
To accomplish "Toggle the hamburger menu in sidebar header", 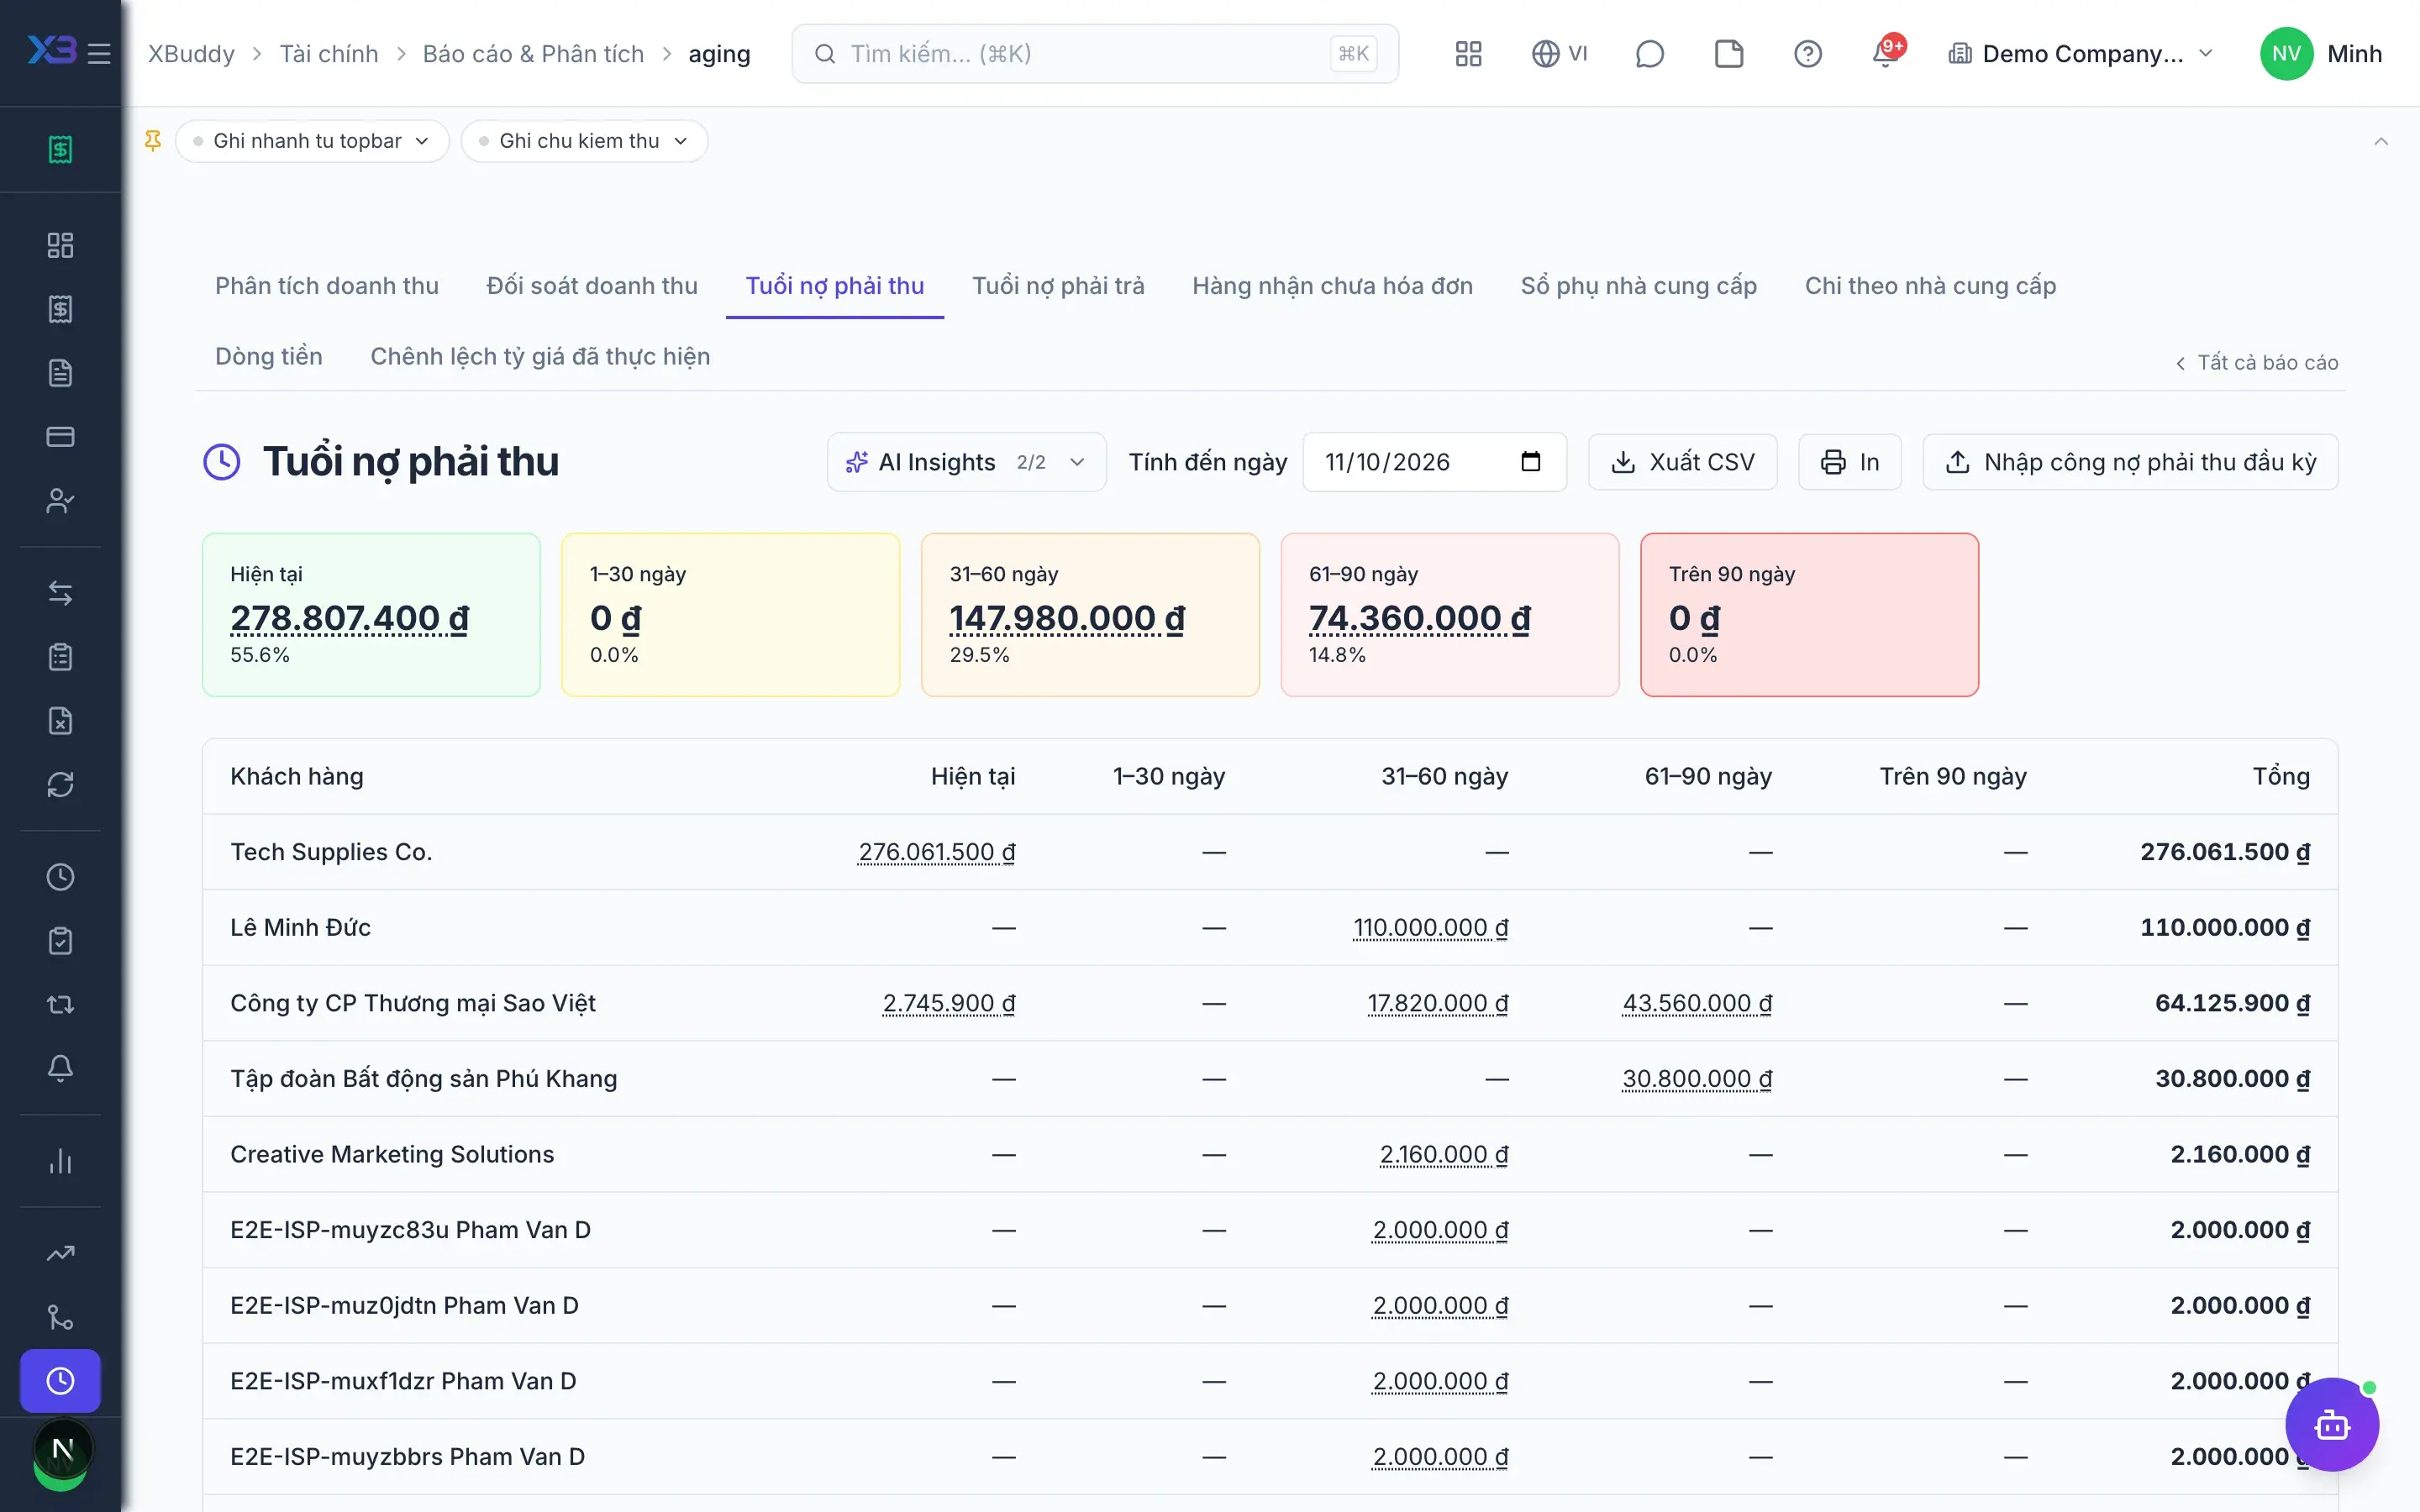I will (x=99, y=54).
